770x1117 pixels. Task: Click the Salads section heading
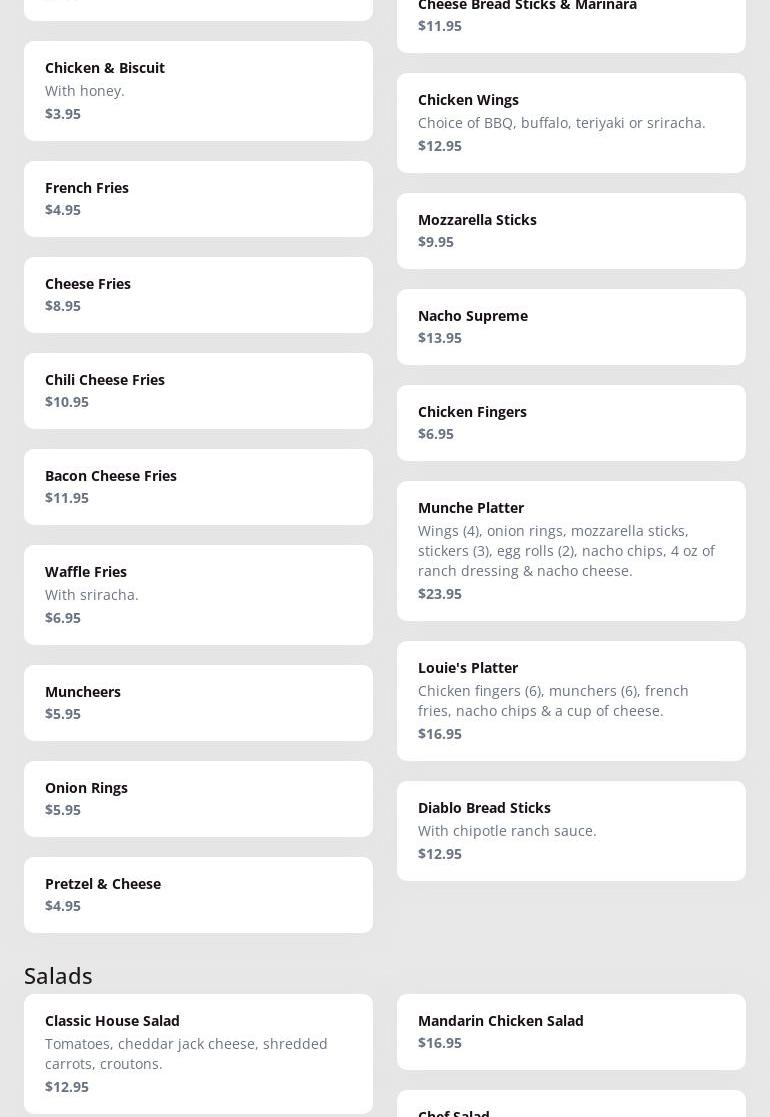pyautogui.click(x=58, y=976)
